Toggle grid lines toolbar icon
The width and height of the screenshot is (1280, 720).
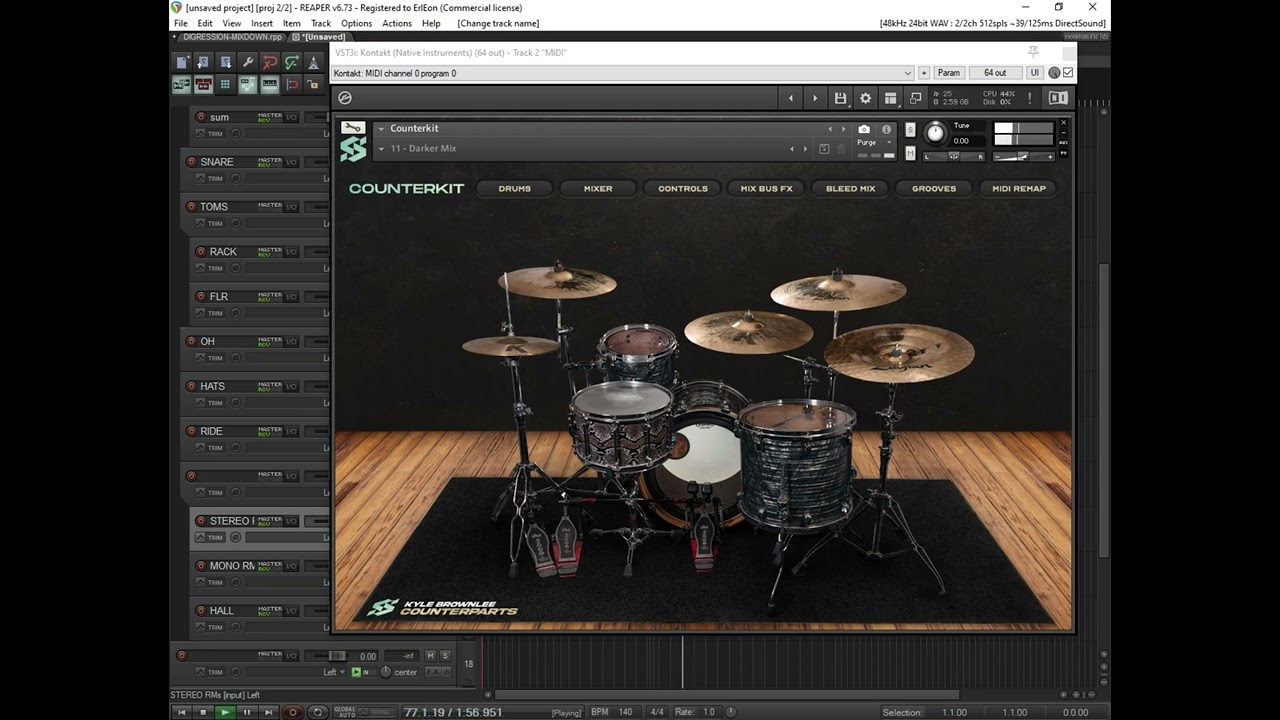pos(269,85)
